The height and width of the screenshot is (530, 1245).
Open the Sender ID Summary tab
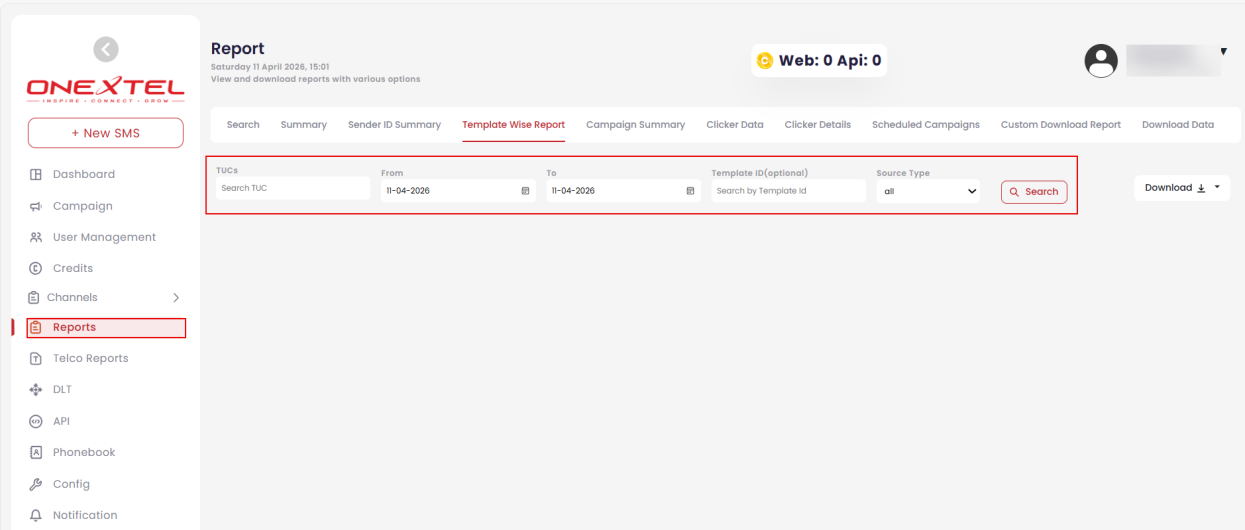click(394, 125)
